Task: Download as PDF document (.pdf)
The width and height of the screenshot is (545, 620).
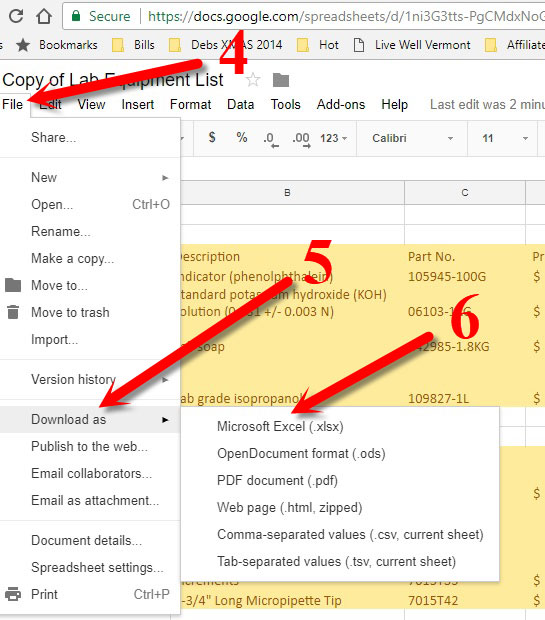Action: (340, 480)
